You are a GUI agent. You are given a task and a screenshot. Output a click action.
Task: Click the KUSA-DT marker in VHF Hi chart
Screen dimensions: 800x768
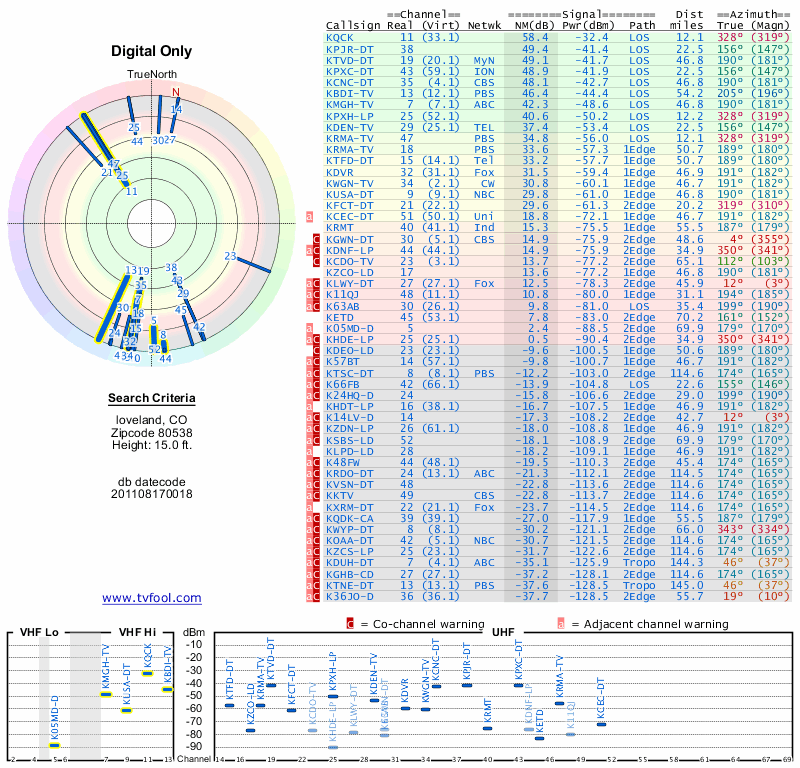tap(127, 710)
